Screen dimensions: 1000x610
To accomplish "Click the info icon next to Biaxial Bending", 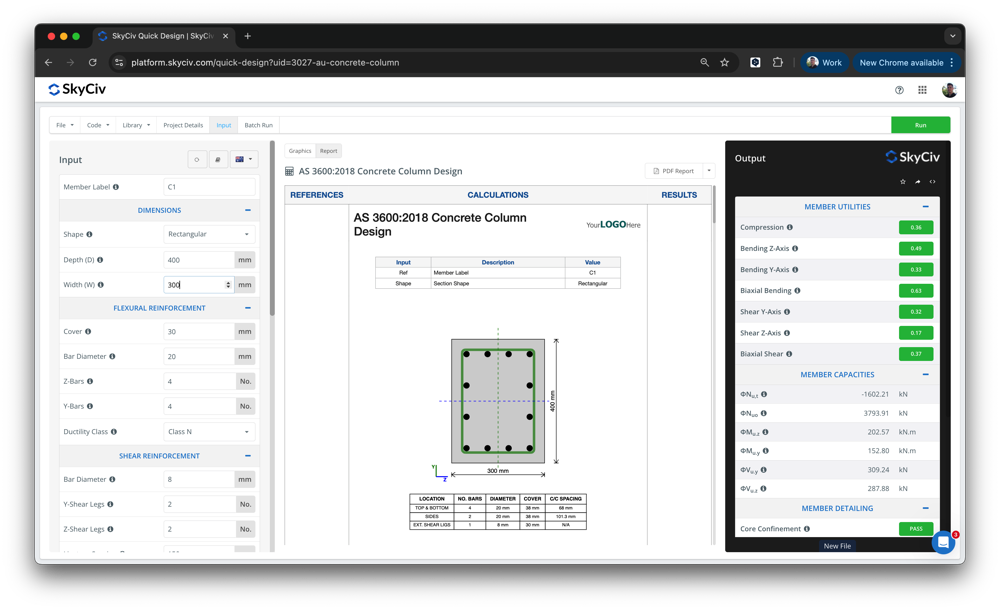I will [797, 290].
